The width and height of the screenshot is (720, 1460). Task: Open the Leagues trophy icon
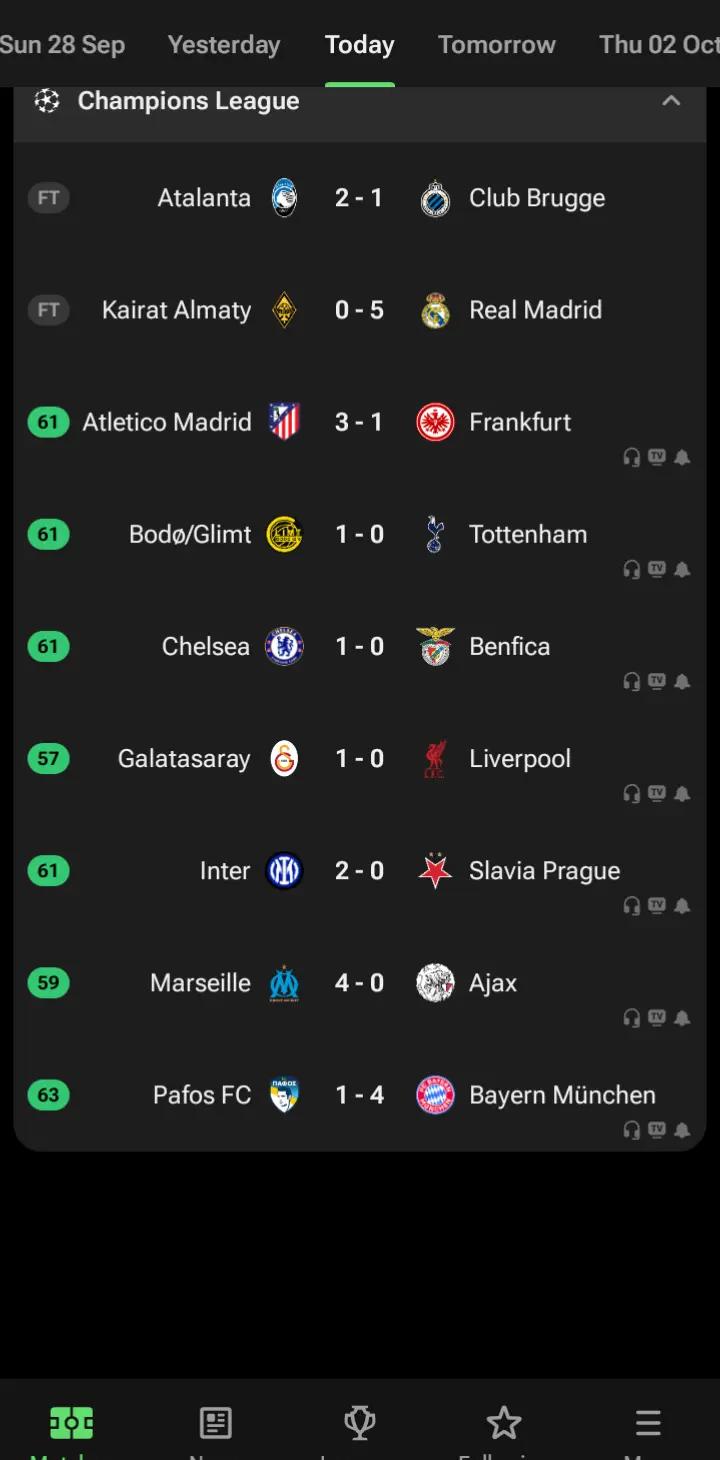point(359,1422)
